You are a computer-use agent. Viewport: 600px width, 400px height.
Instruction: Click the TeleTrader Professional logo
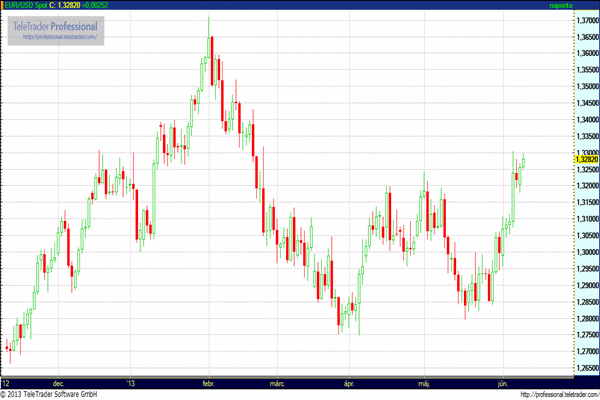[x=56, y=25]
